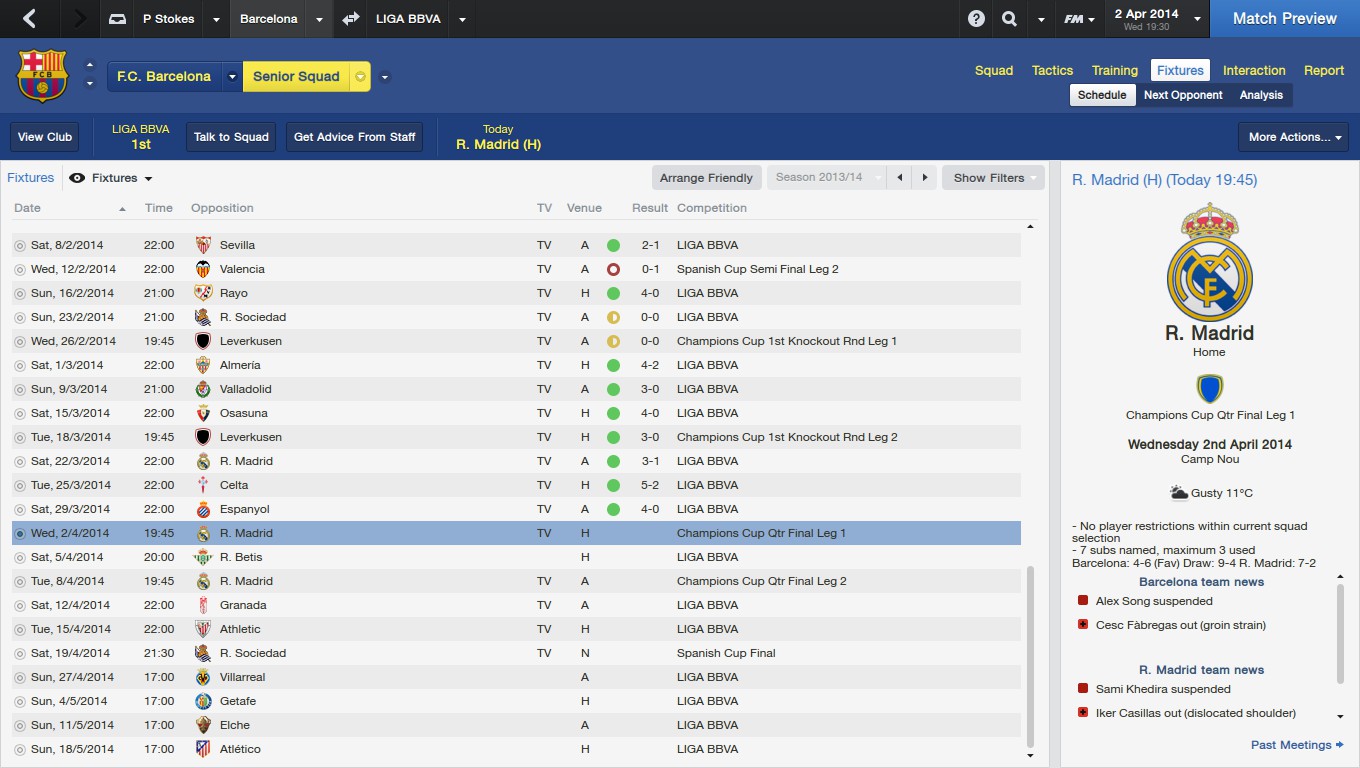
Task: Click the Villarreal club badge
Action: [203, 677]
